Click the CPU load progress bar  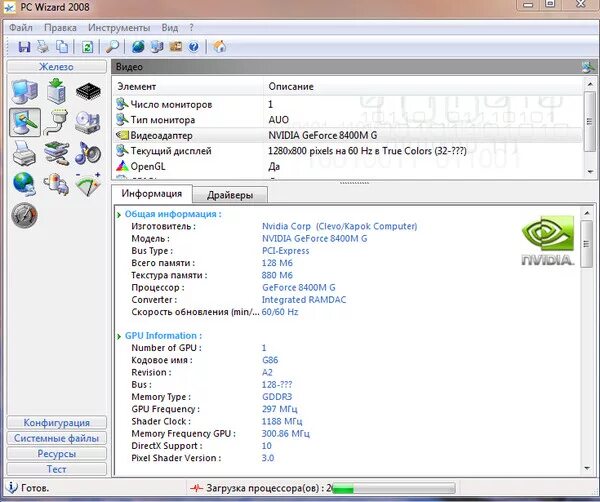pos(393,488)
